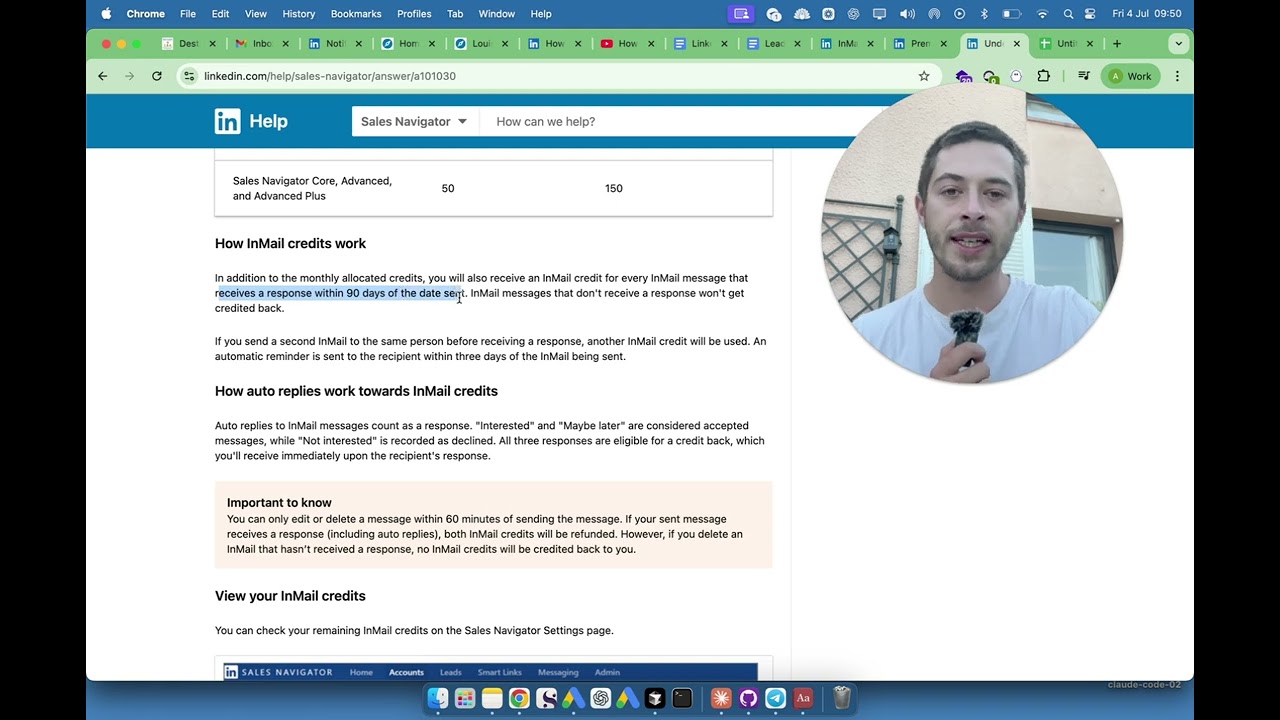Click the Bluetooth icon in the menu bar

984,14
